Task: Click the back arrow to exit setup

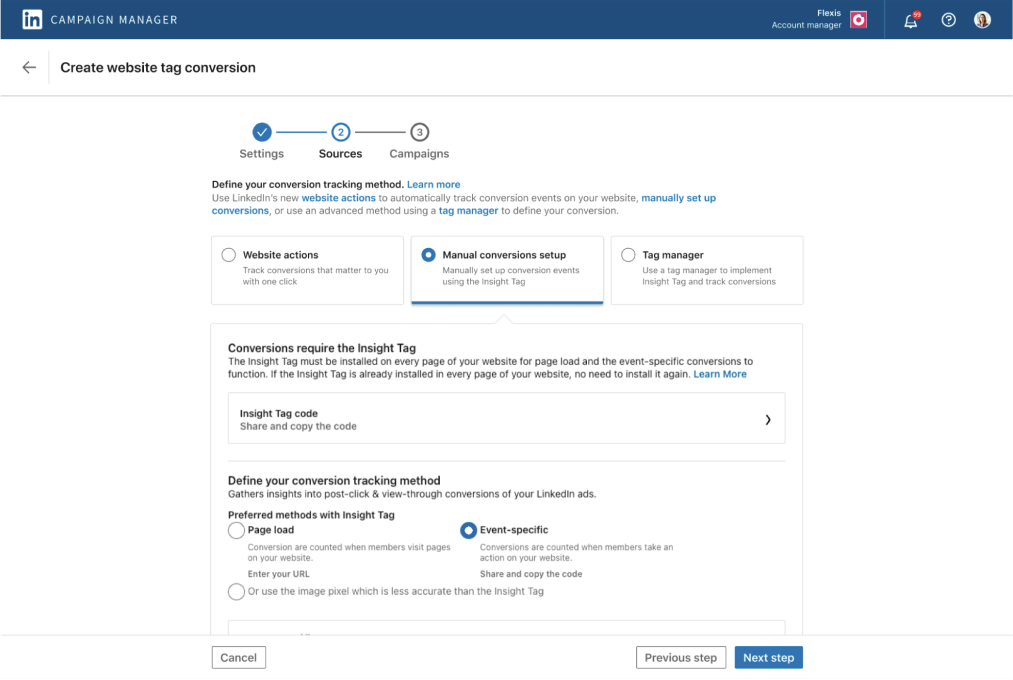Action: (x=28, y=67)
